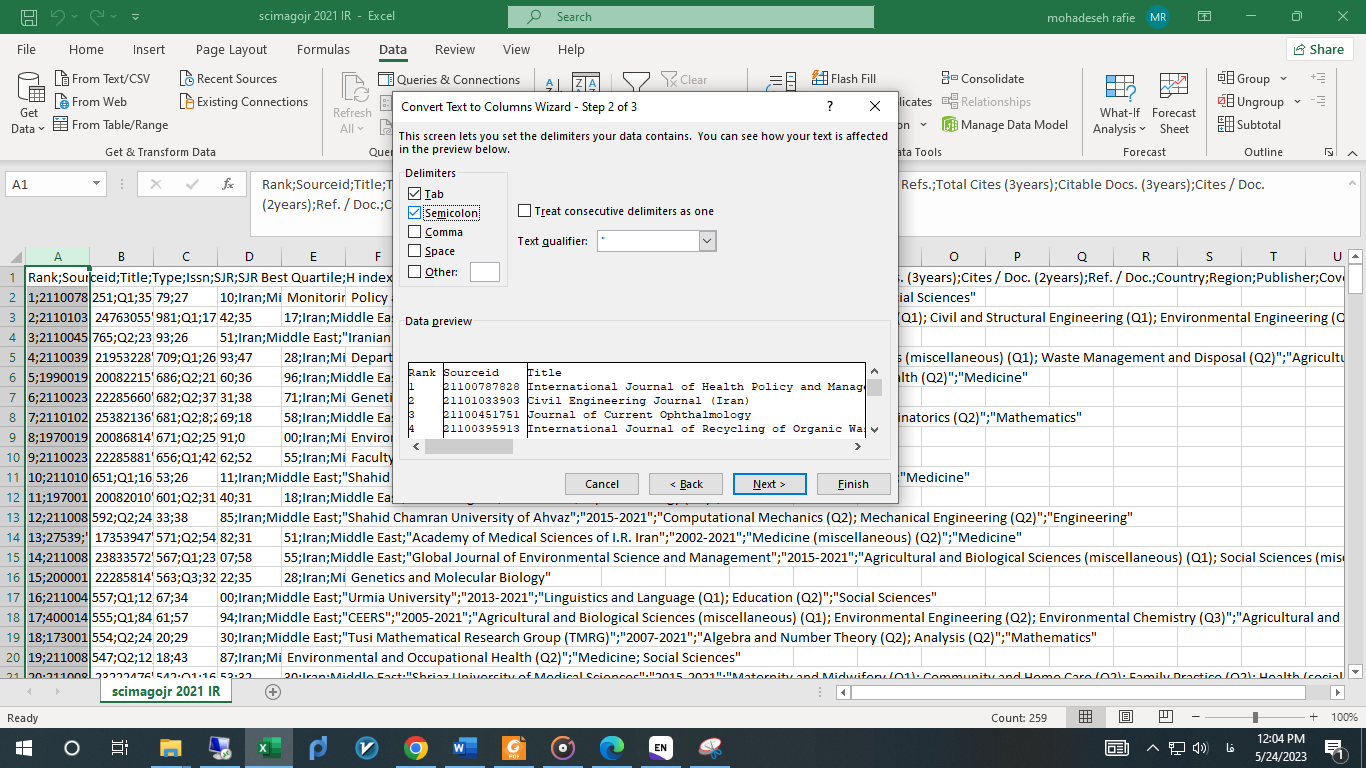Switch to the Home tab

click(86, 49)
